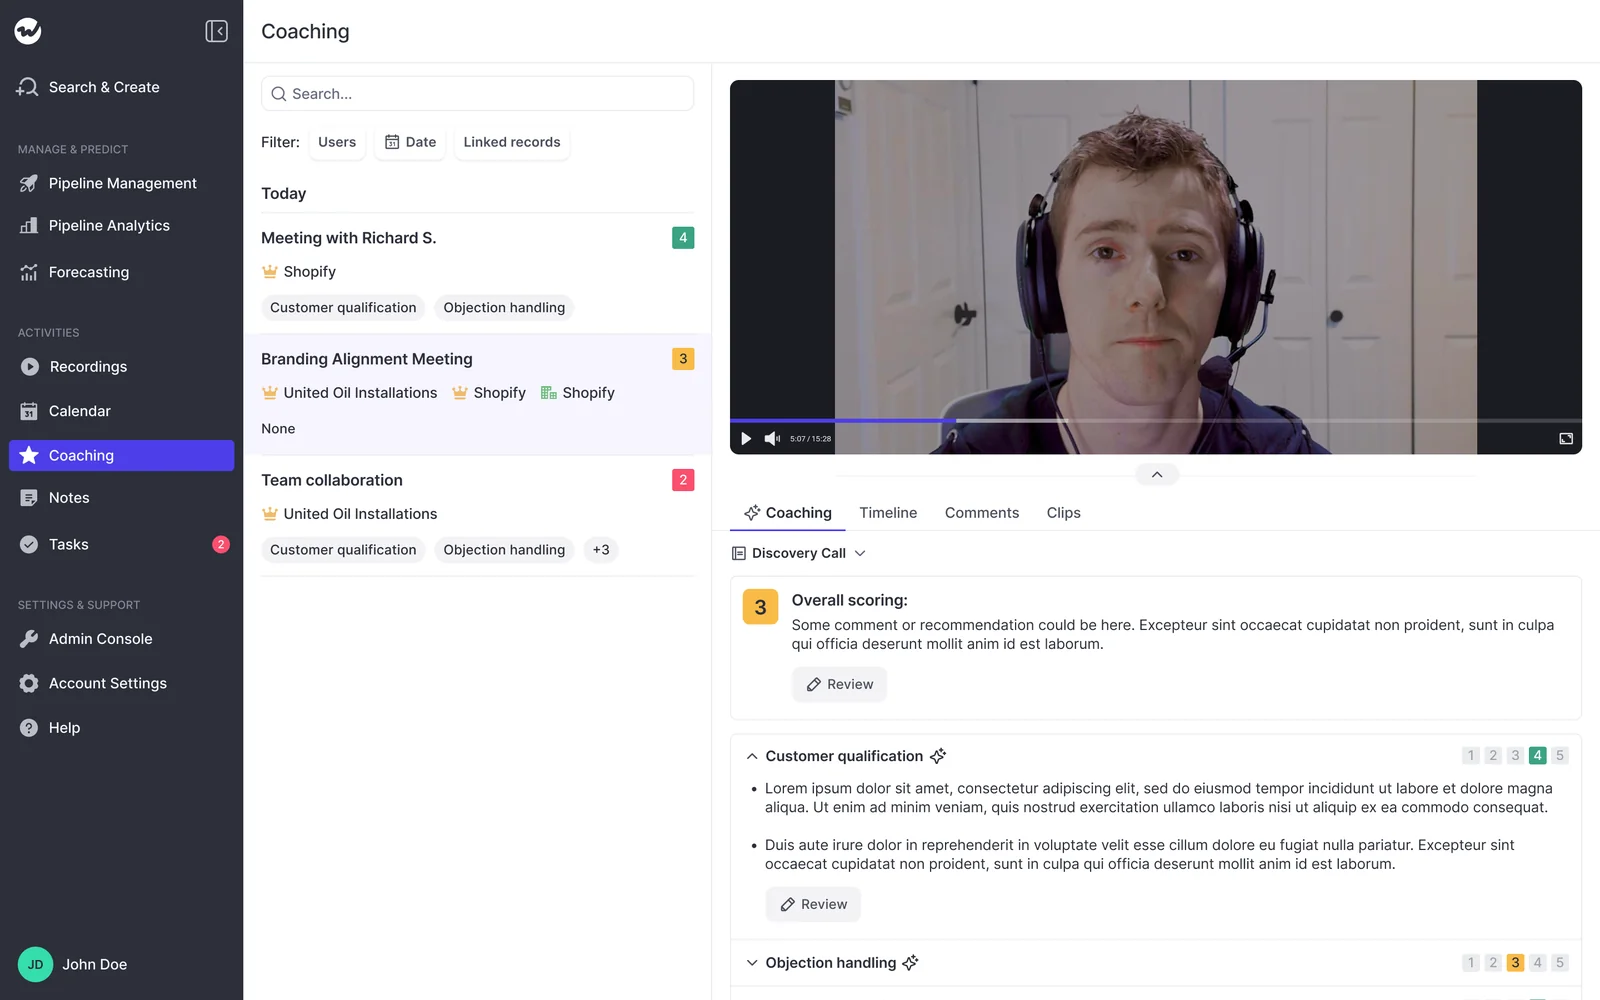1600x1000 pixels.
Task: Open Notes icon in sidebar
Action: (x=29, y=498)
